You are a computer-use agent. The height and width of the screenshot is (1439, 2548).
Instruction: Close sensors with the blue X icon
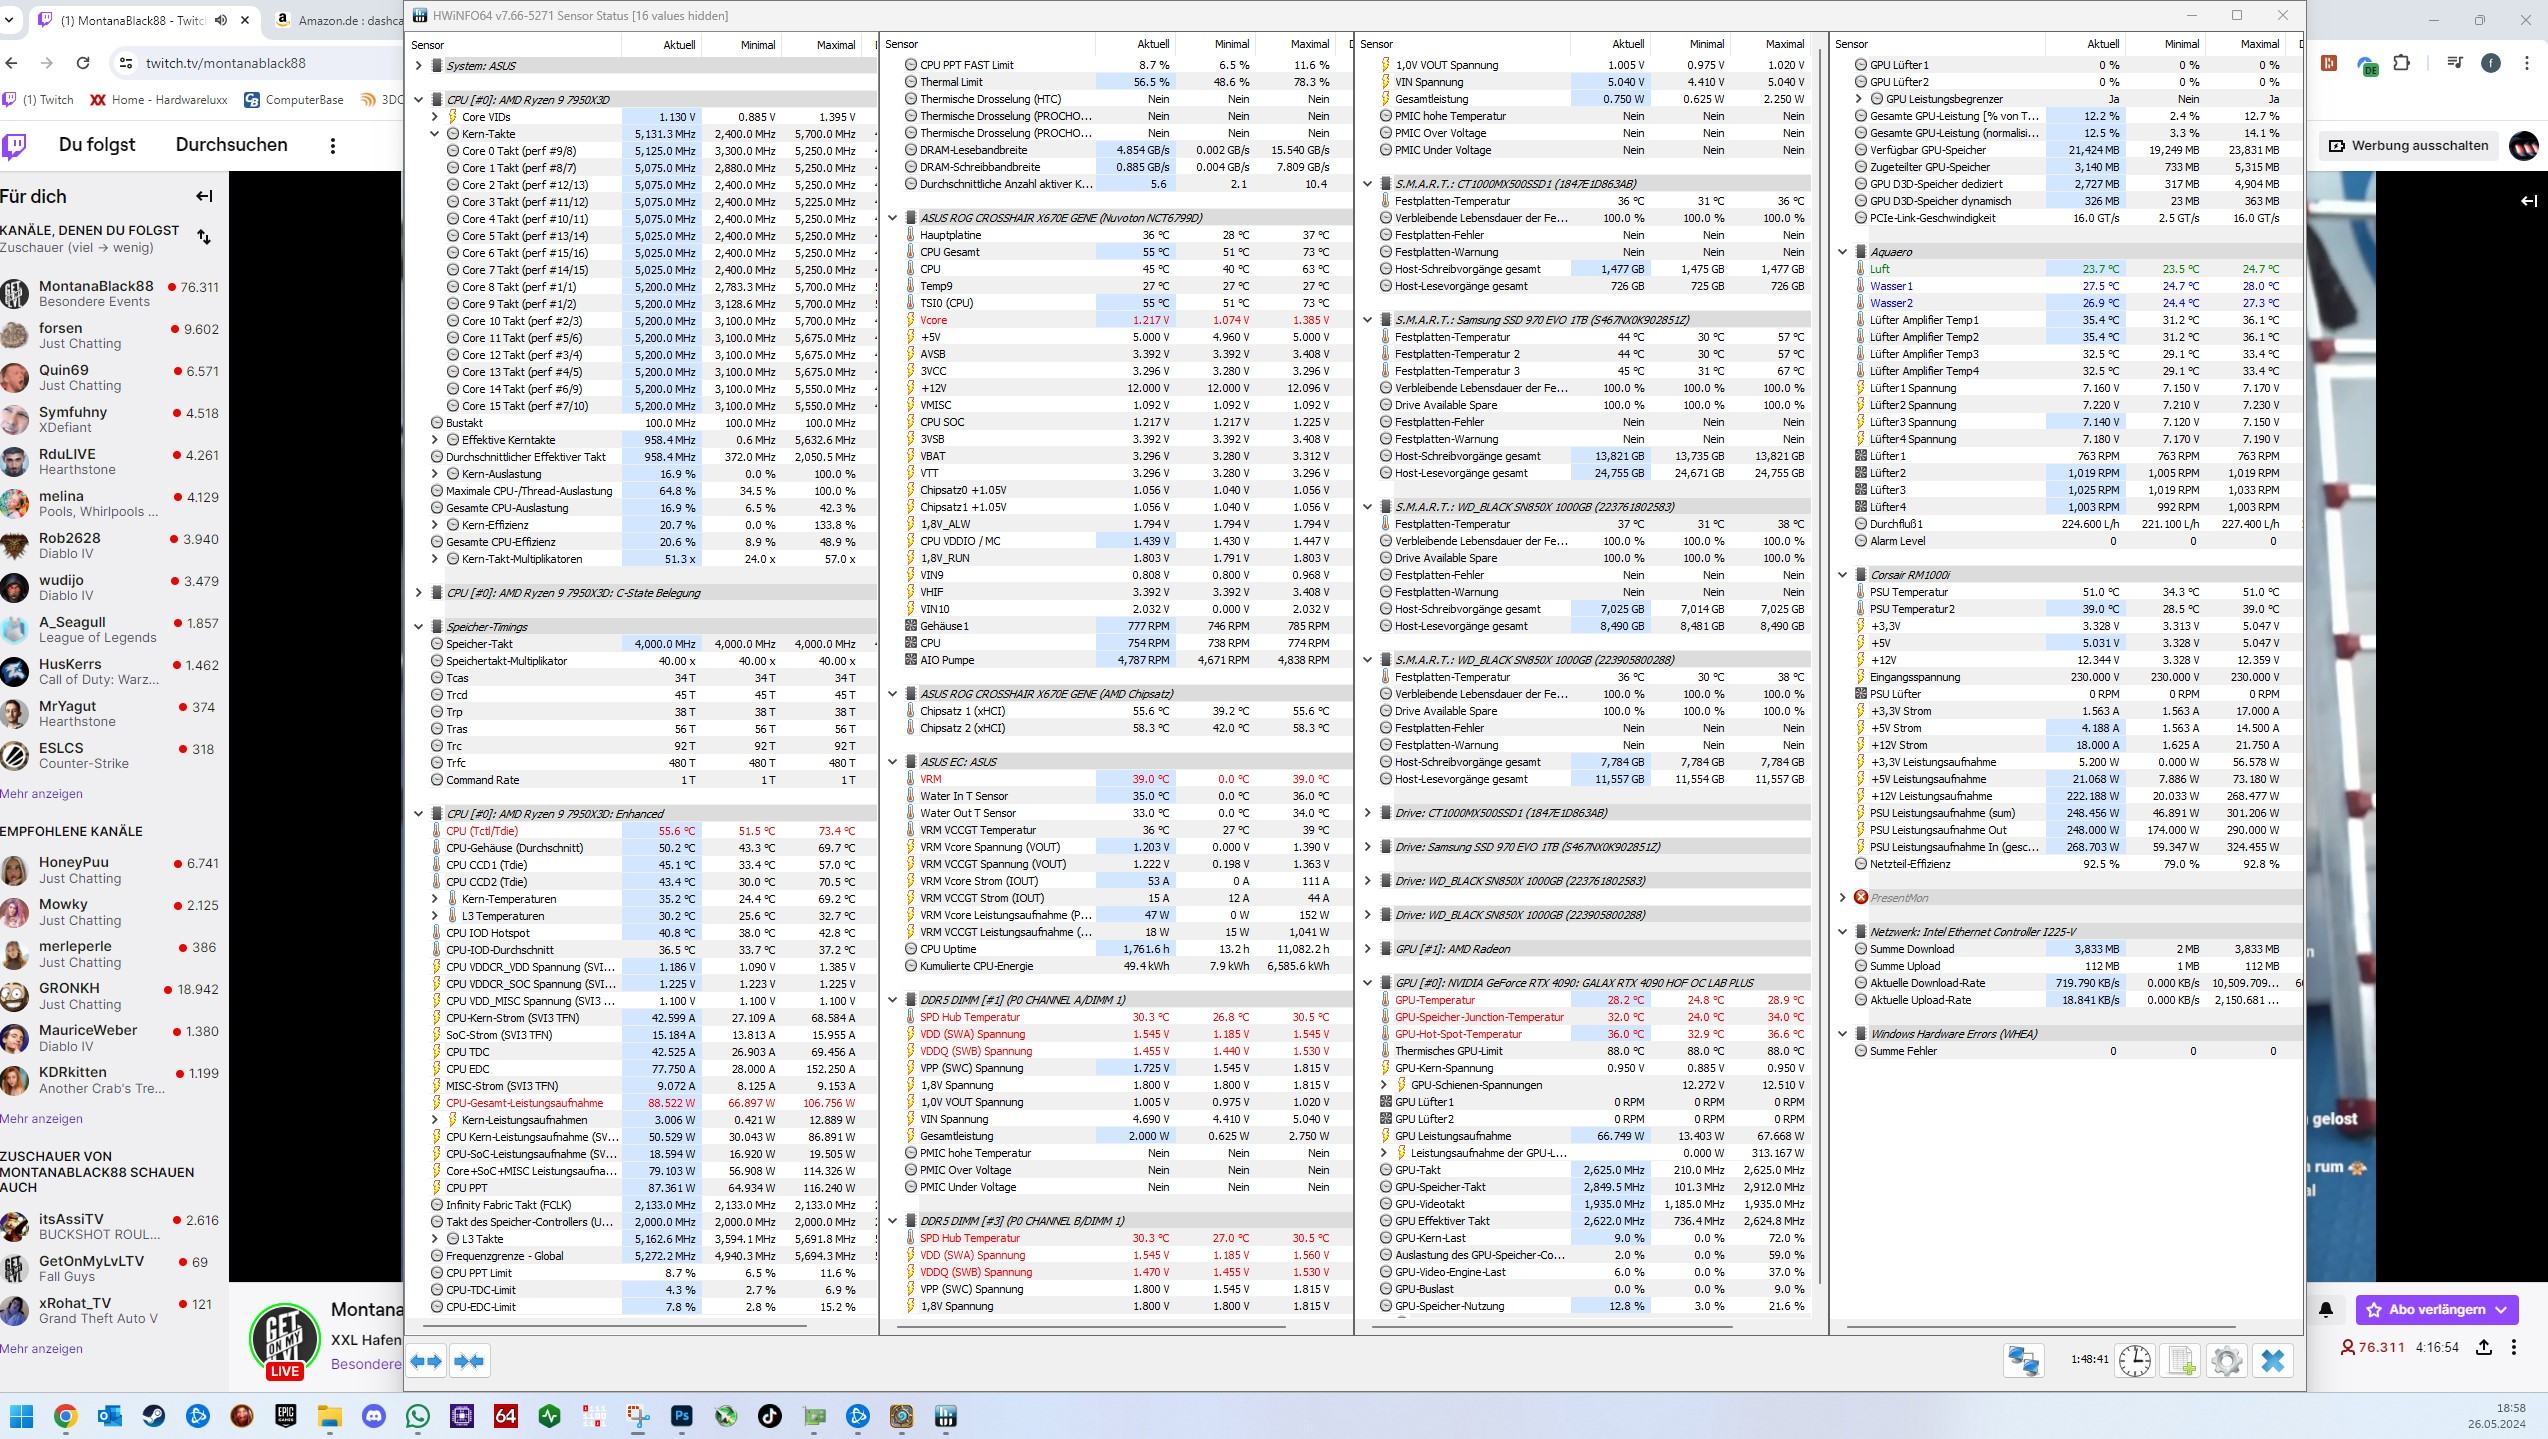pos(2273,1361)
